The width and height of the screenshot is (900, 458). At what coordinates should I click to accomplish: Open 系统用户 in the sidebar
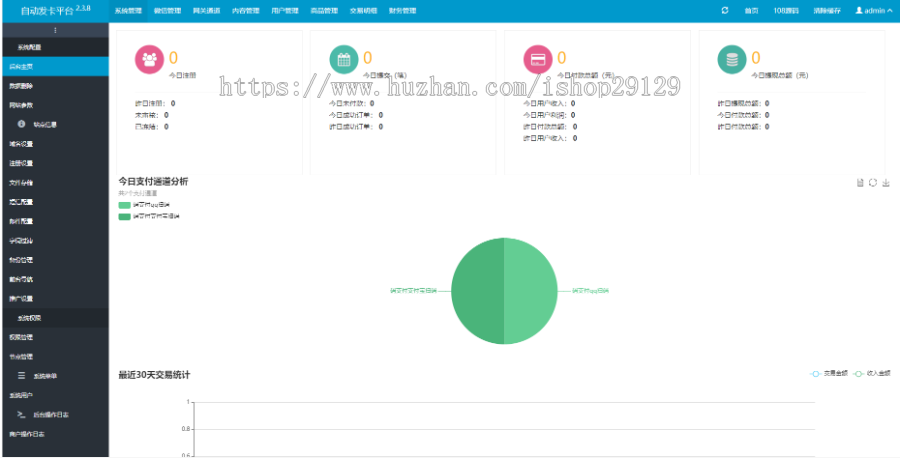coord(55,395)
